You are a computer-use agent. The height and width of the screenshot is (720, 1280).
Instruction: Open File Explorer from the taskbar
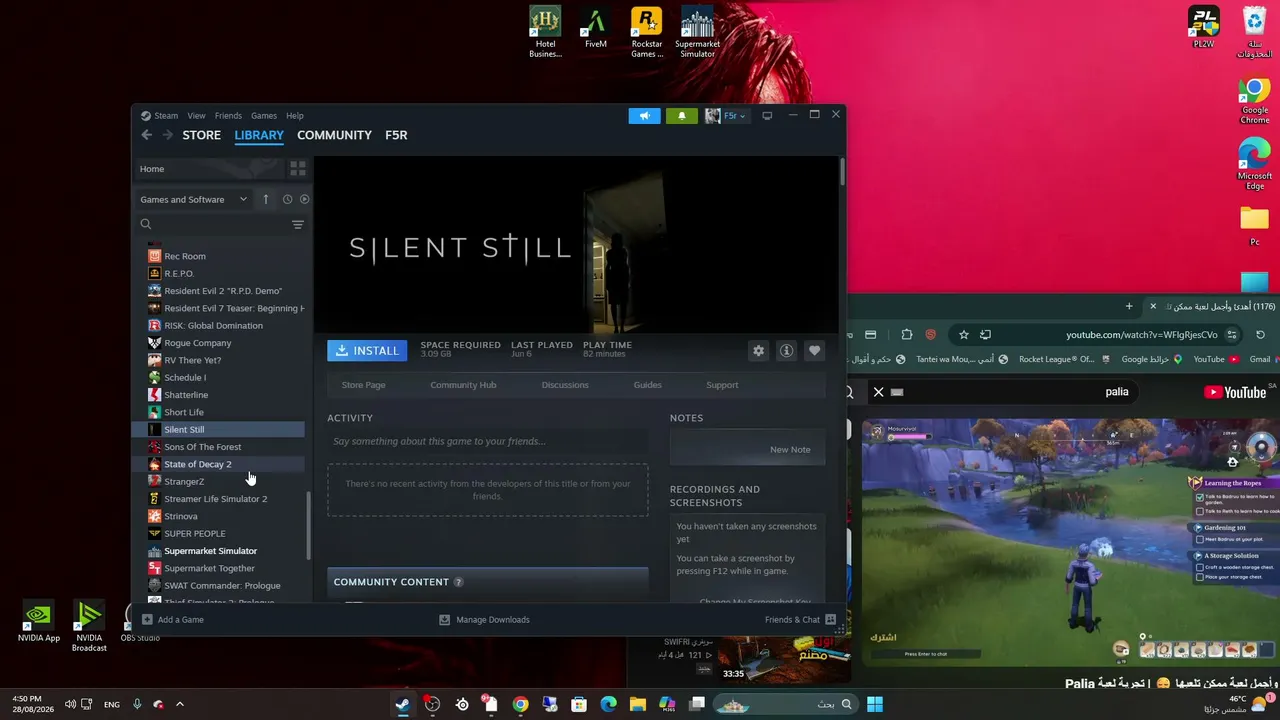[638, 704]
